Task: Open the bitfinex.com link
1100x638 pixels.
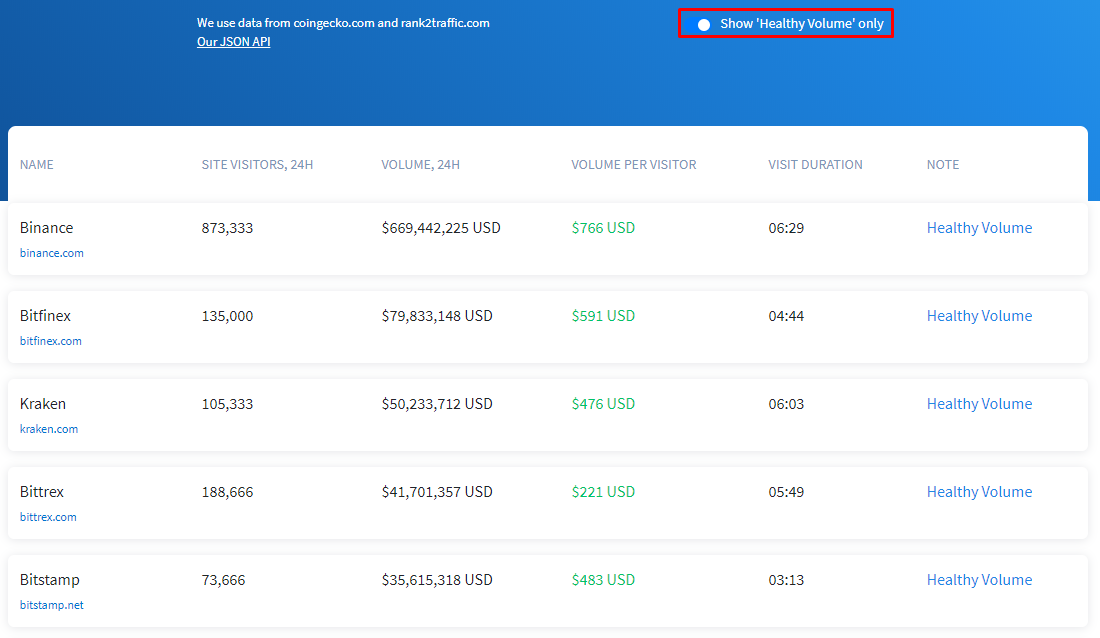Action: coord(51,341)
